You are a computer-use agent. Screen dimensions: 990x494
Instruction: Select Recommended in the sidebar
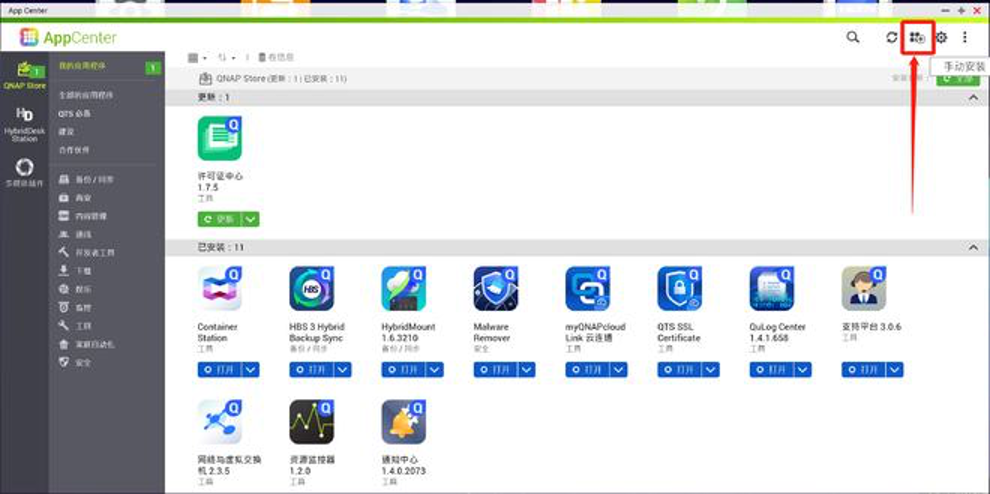[66, 132]
